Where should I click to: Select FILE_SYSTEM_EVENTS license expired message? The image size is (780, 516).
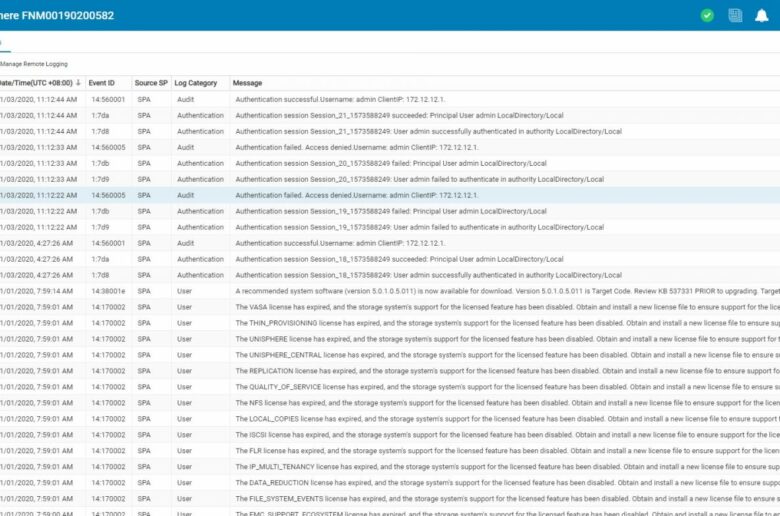pos(507,499)
